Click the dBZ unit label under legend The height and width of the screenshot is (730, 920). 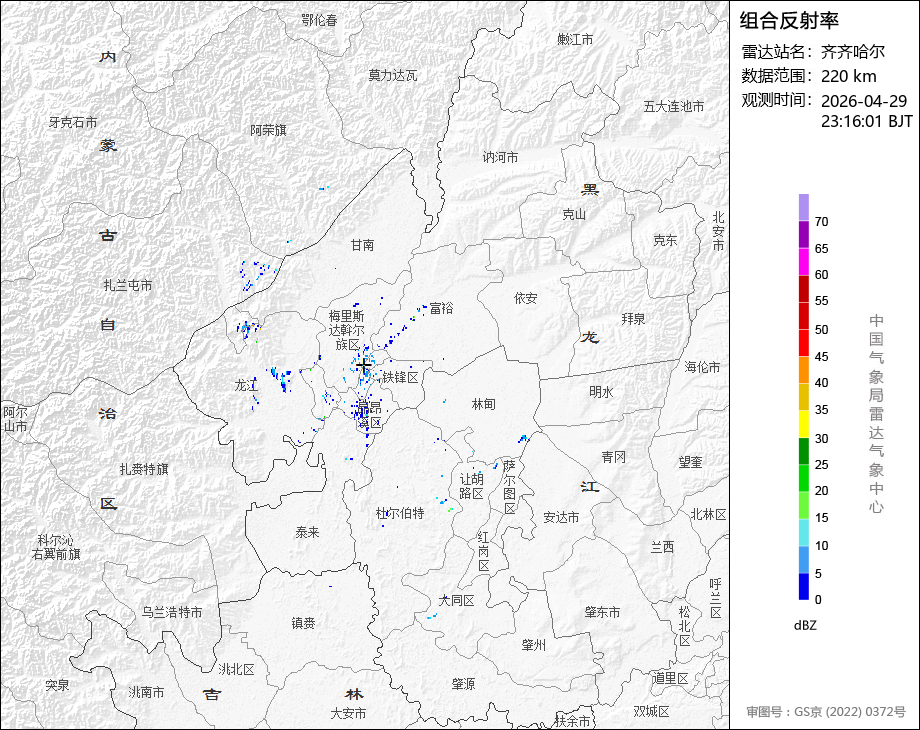coord(805,626)
